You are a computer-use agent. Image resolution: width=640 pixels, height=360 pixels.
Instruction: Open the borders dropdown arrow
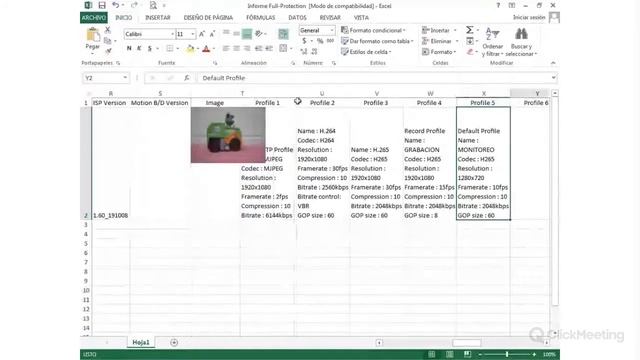(x=178, y=49)
